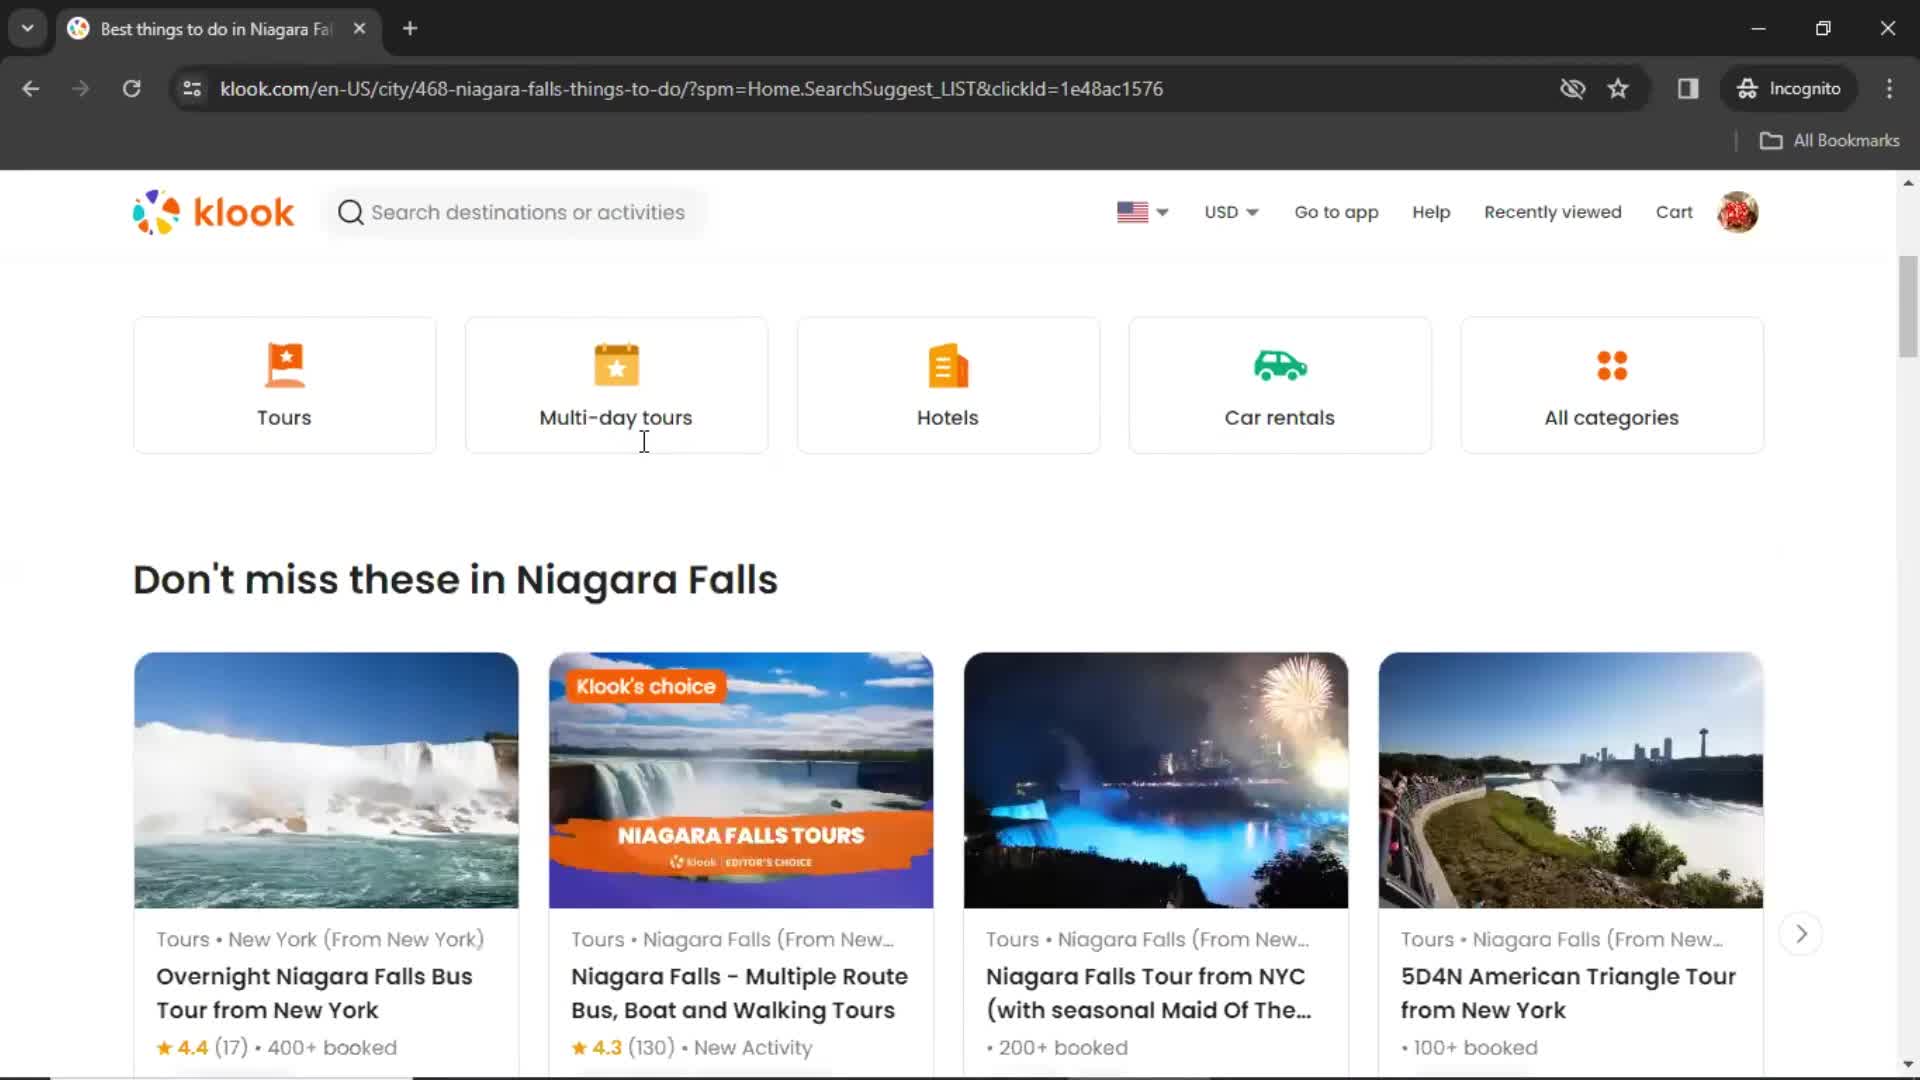Click Tours • New York (From New York)

click(x=320, y=939)
